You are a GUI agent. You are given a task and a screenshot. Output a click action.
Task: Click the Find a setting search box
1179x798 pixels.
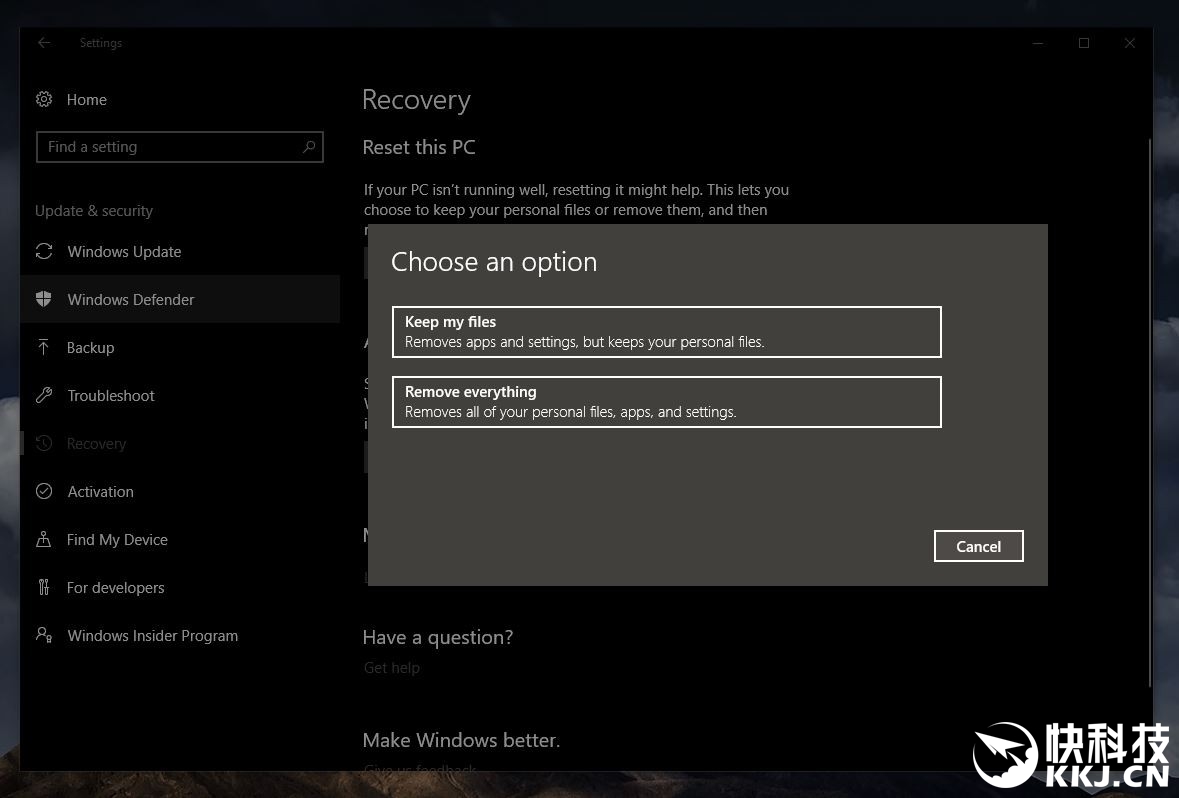(x=168, y=146)
